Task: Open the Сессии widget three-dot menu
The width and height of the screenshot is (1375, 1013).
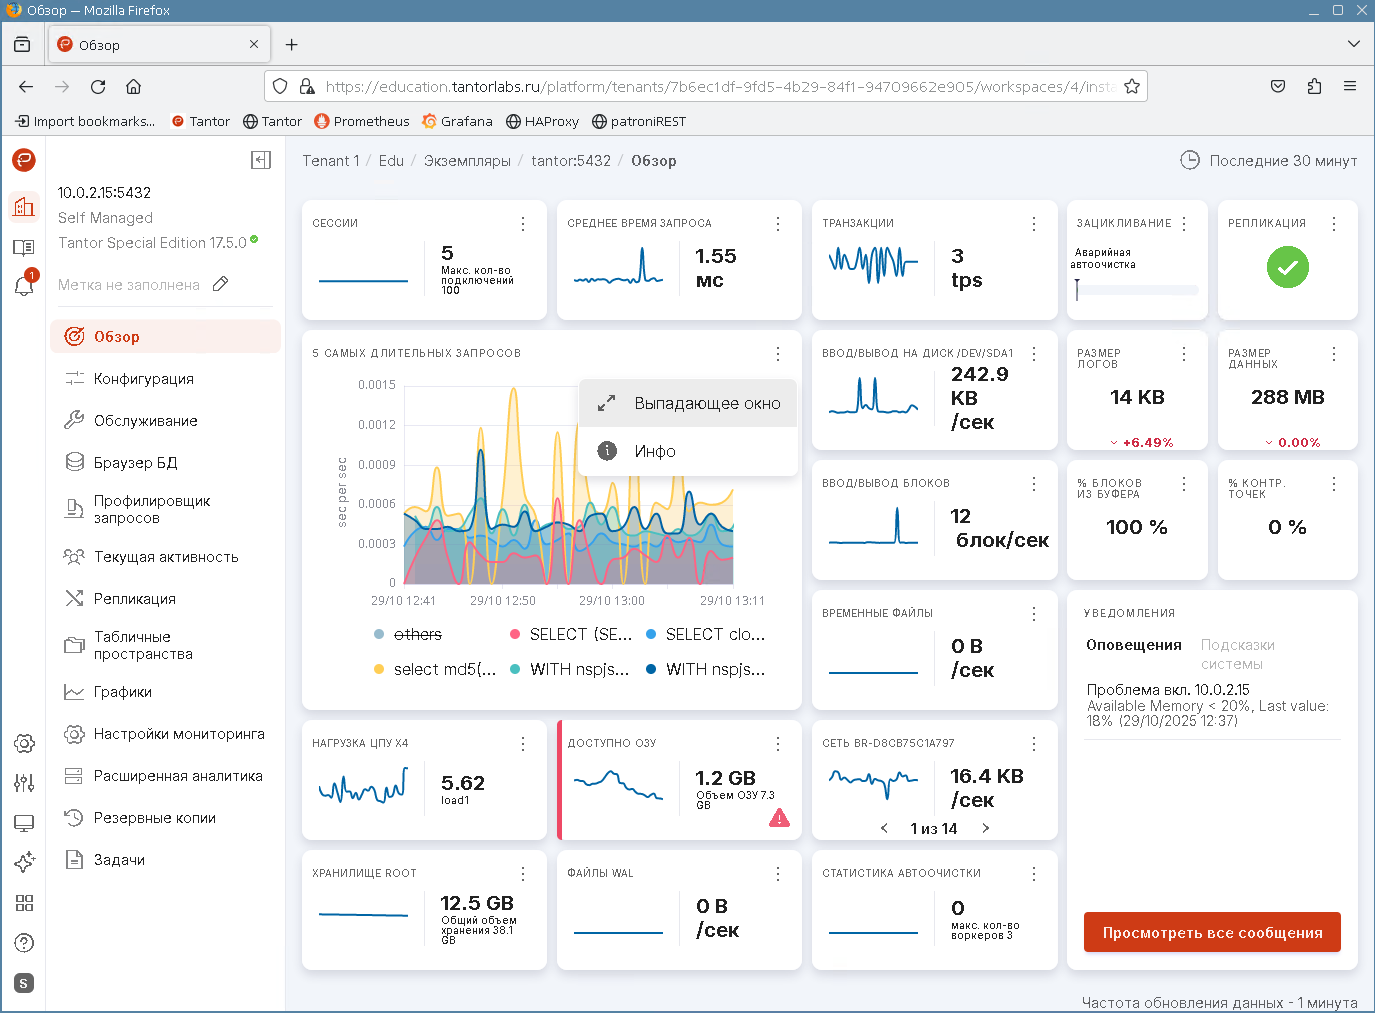Action: tap(523, 224)
